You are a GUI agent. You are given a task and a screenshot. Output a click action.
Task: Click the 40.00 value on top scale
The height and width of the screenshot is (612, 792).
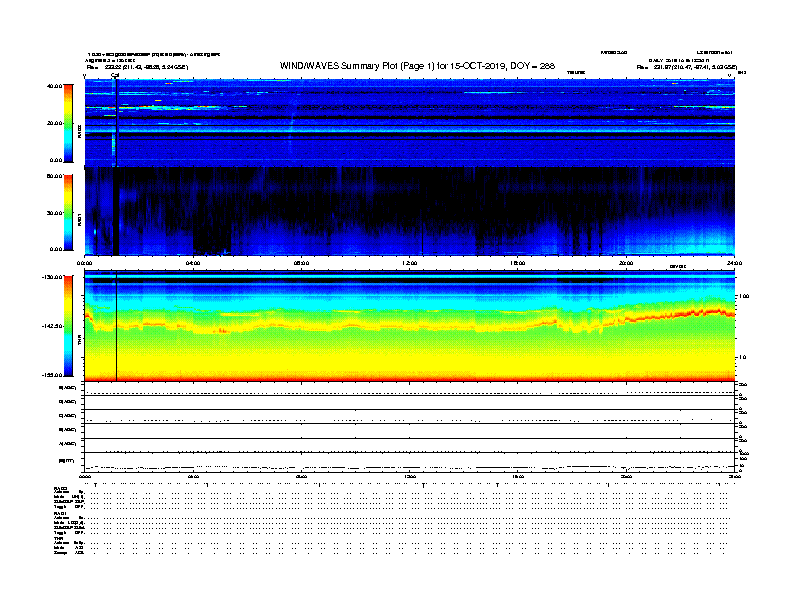(55, 86)
